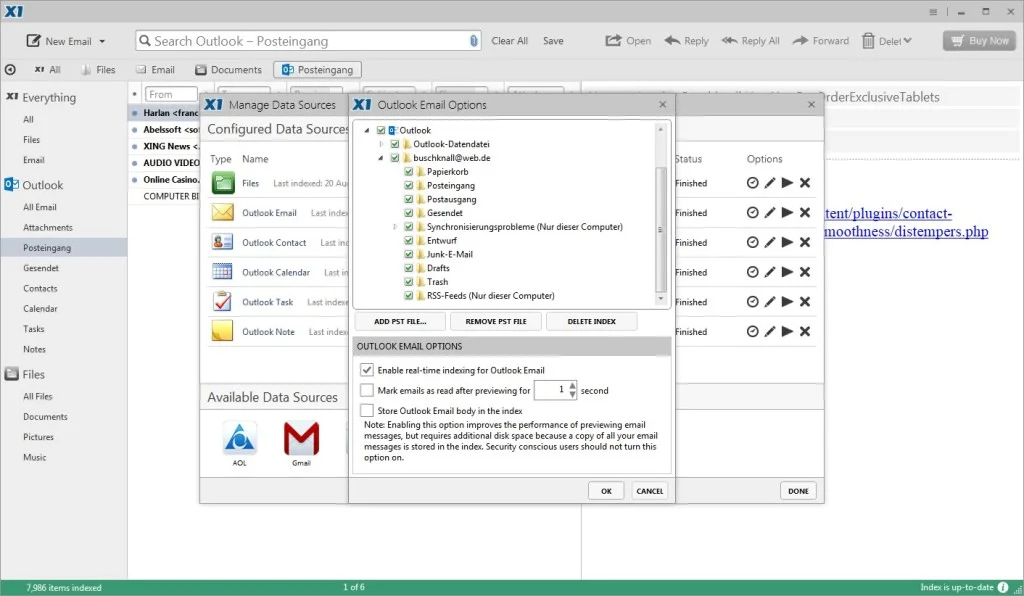Switch to the Email tab

(x=155, y=69)
